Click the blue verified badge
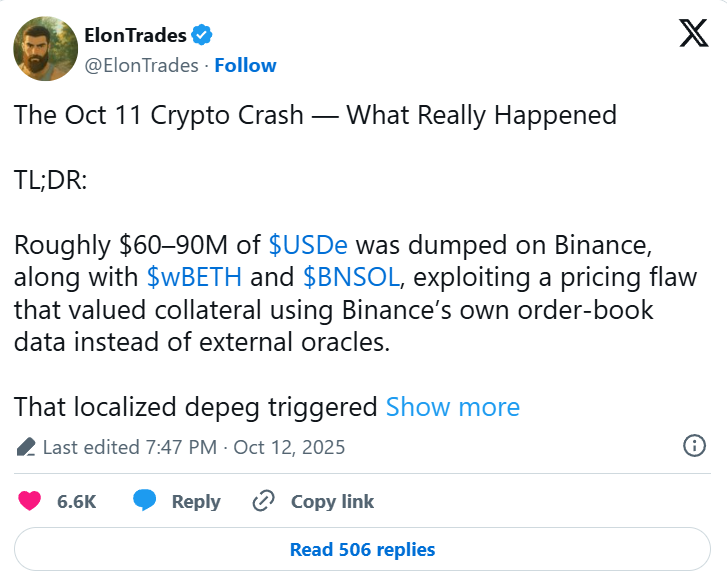The image size is (727, 577). (203, 36)
